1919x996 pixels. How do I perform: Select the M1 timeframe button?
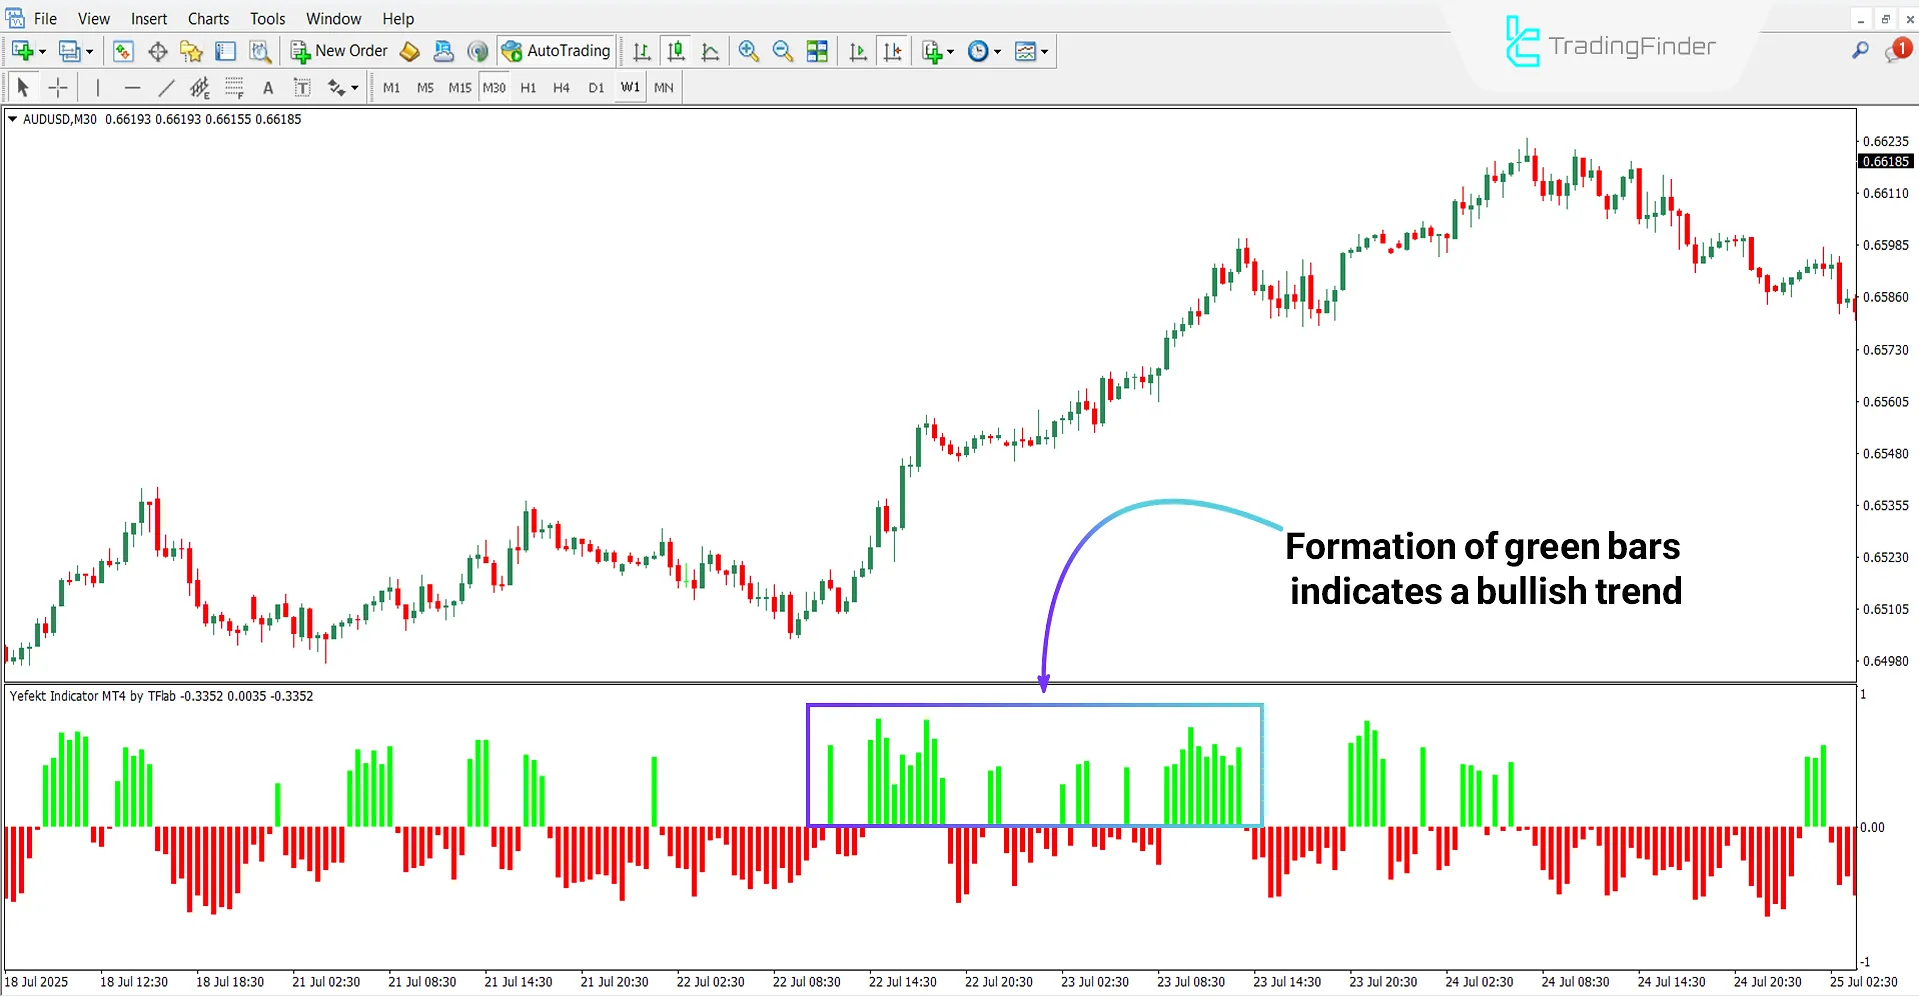click(391, 87)
